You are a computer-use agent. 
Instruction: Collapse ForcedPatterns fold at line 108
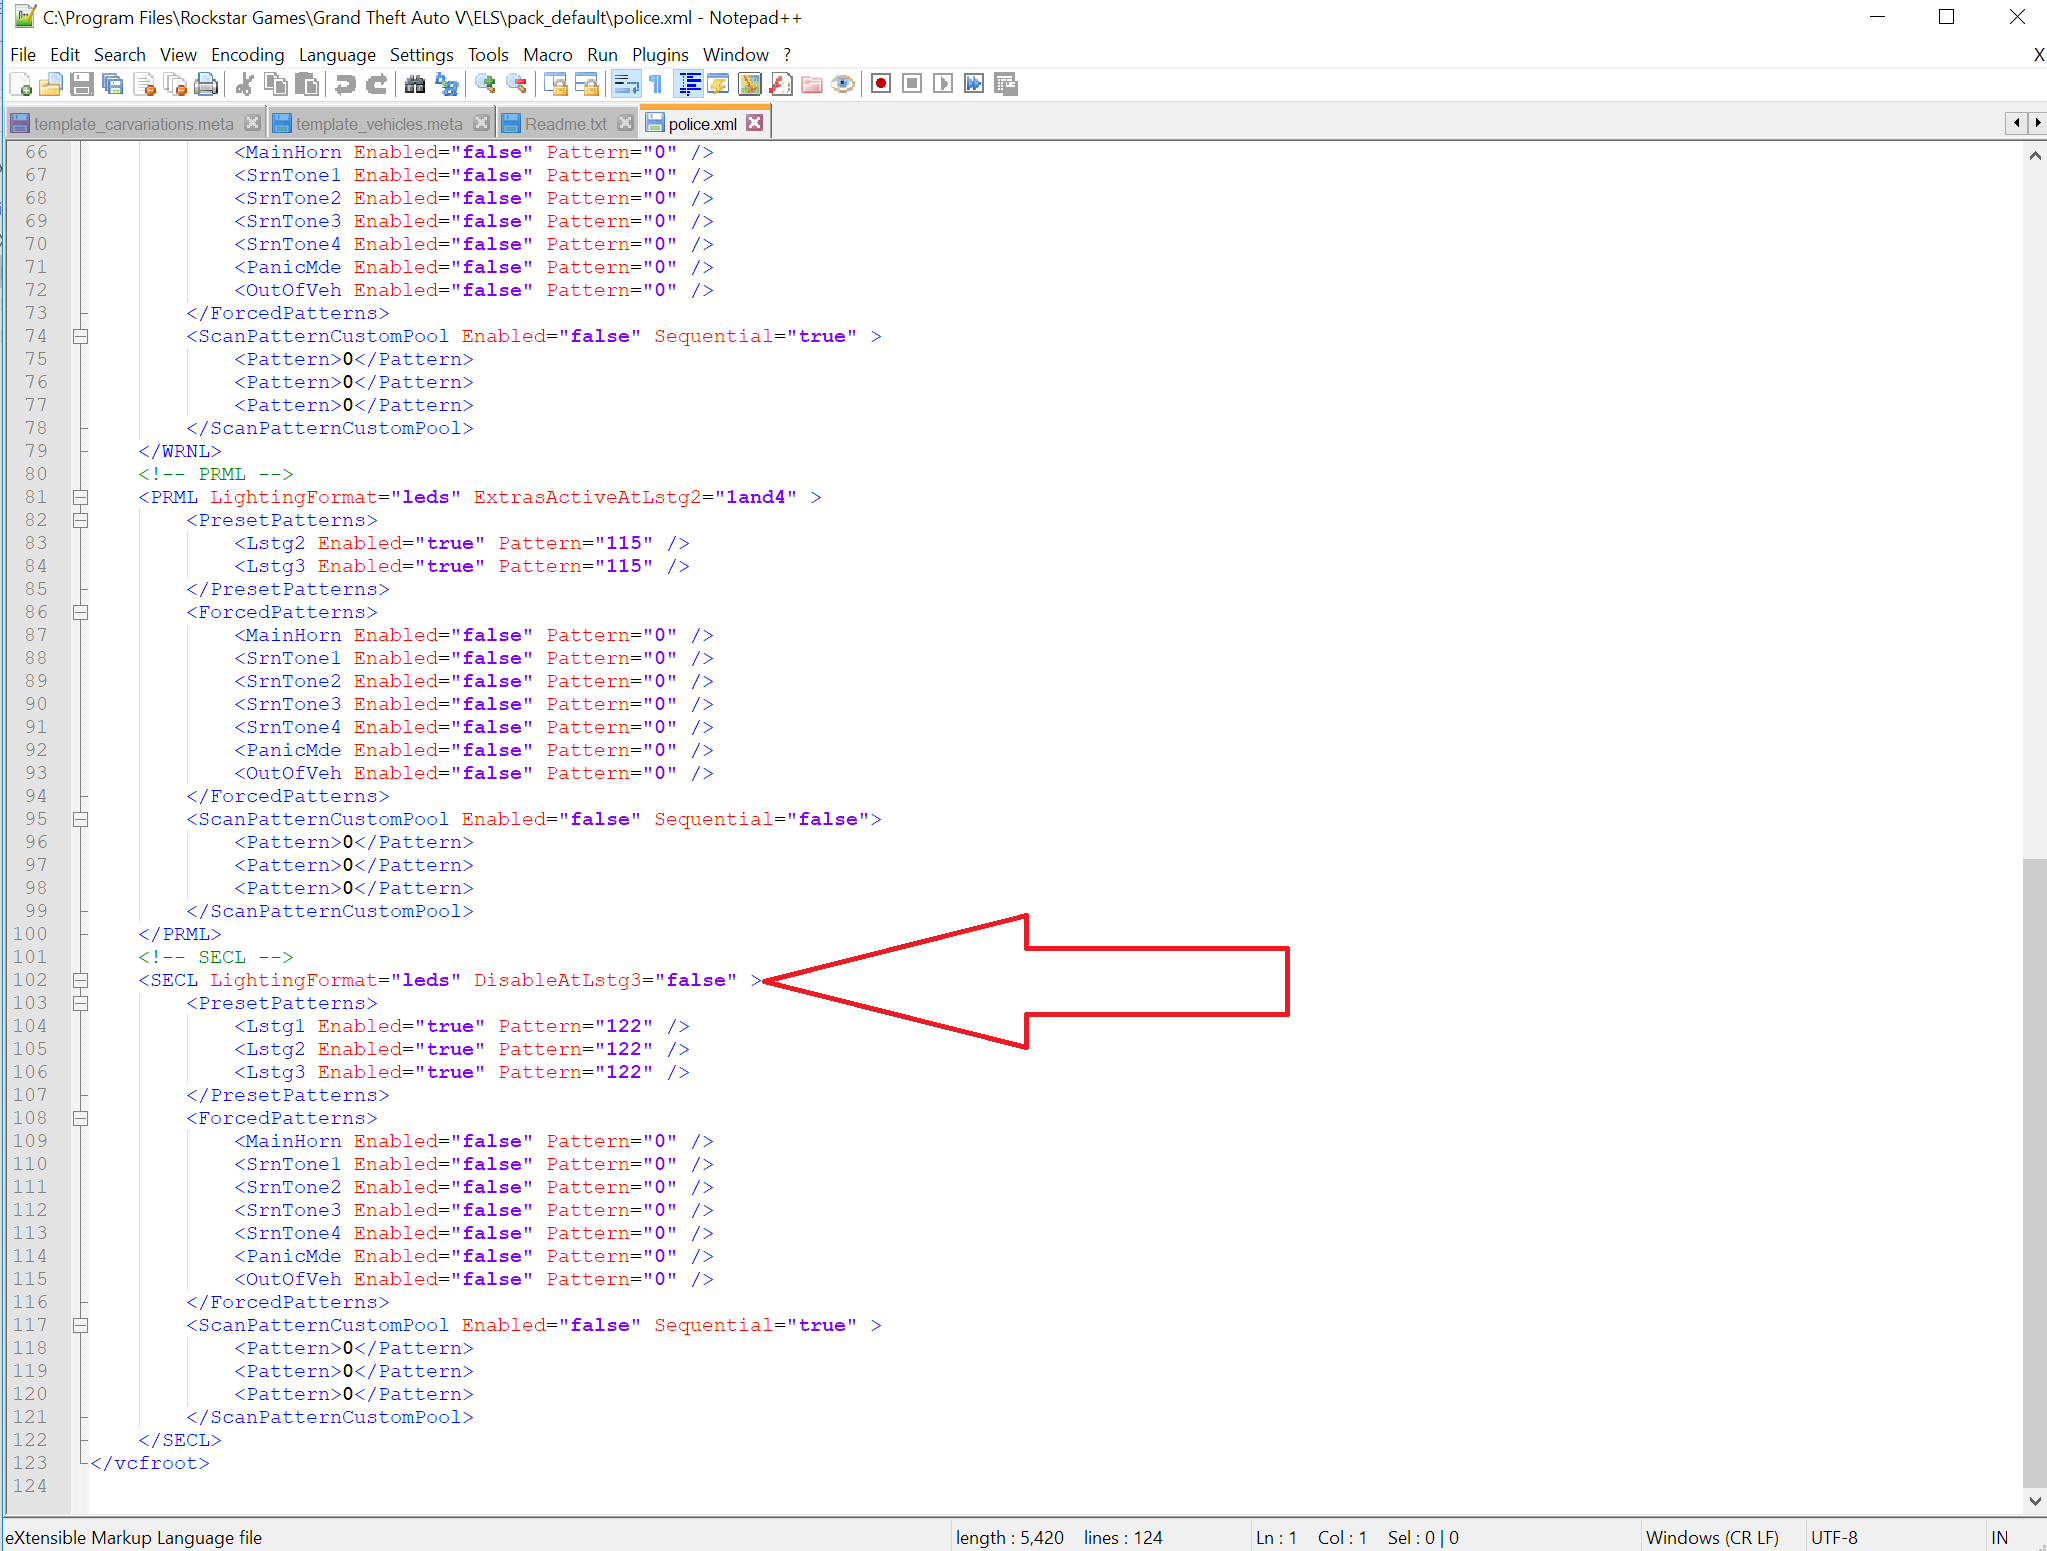81,1118
